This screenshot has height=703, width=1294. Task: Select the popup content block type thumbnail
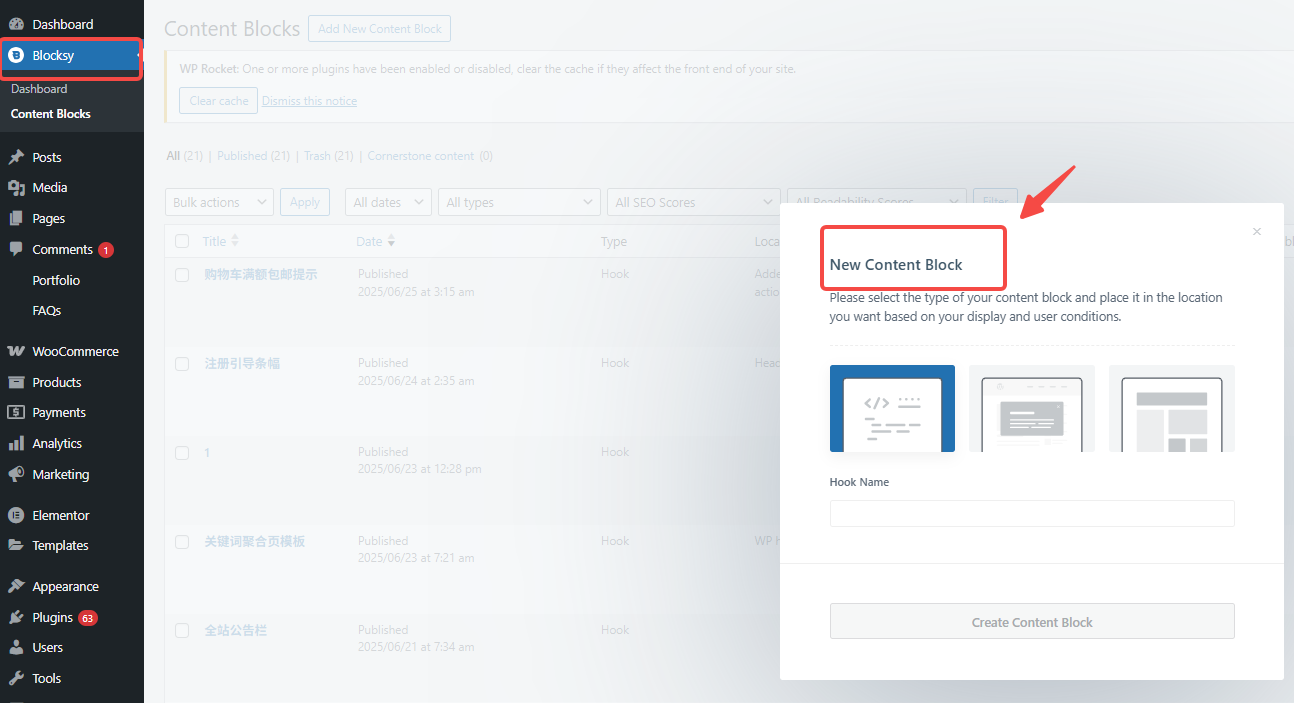click(1031, 408)
